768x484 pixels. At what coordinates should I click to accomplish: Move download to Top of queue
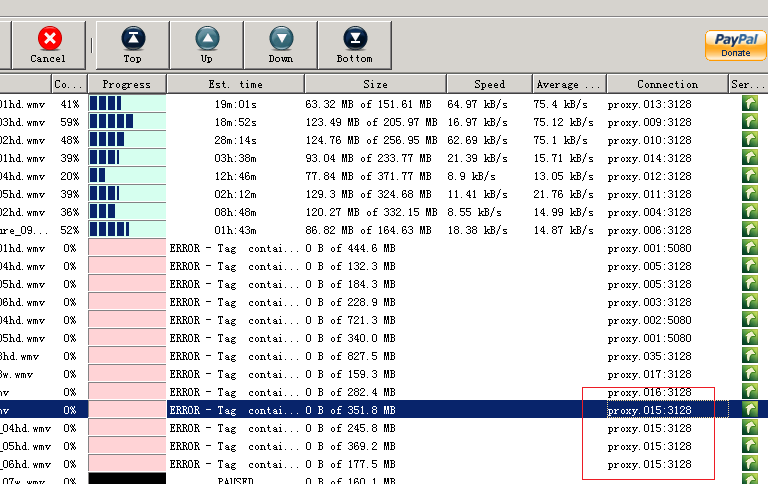pyautogui.click(x=132, y=44)
